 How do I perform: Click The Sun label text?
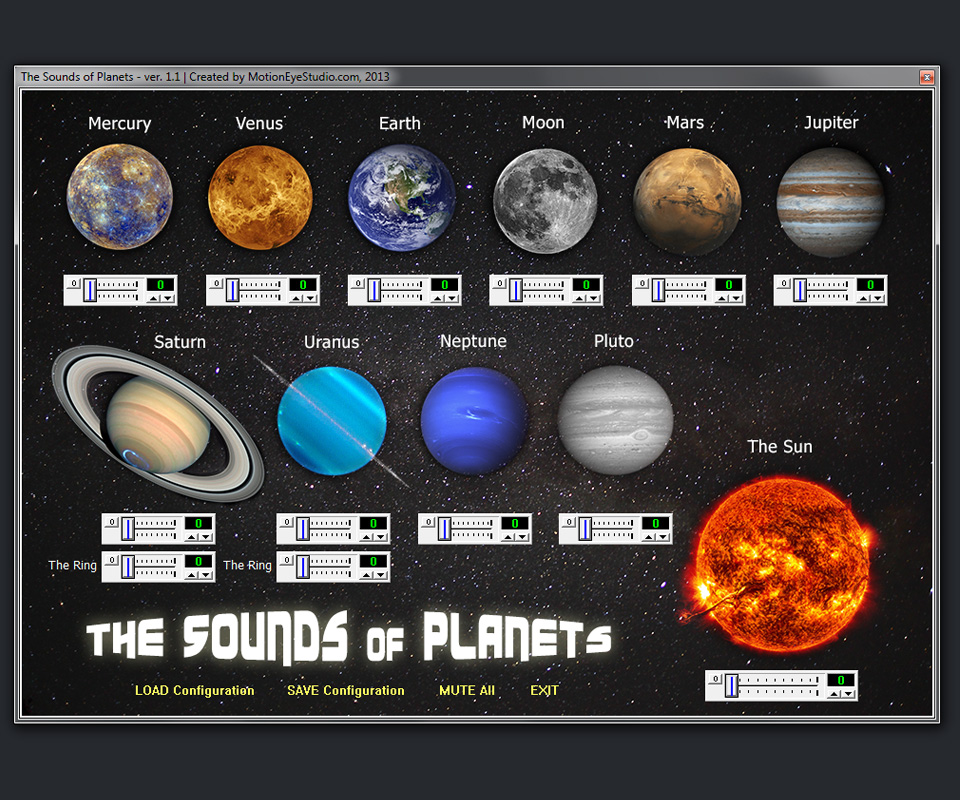point(780,447)
